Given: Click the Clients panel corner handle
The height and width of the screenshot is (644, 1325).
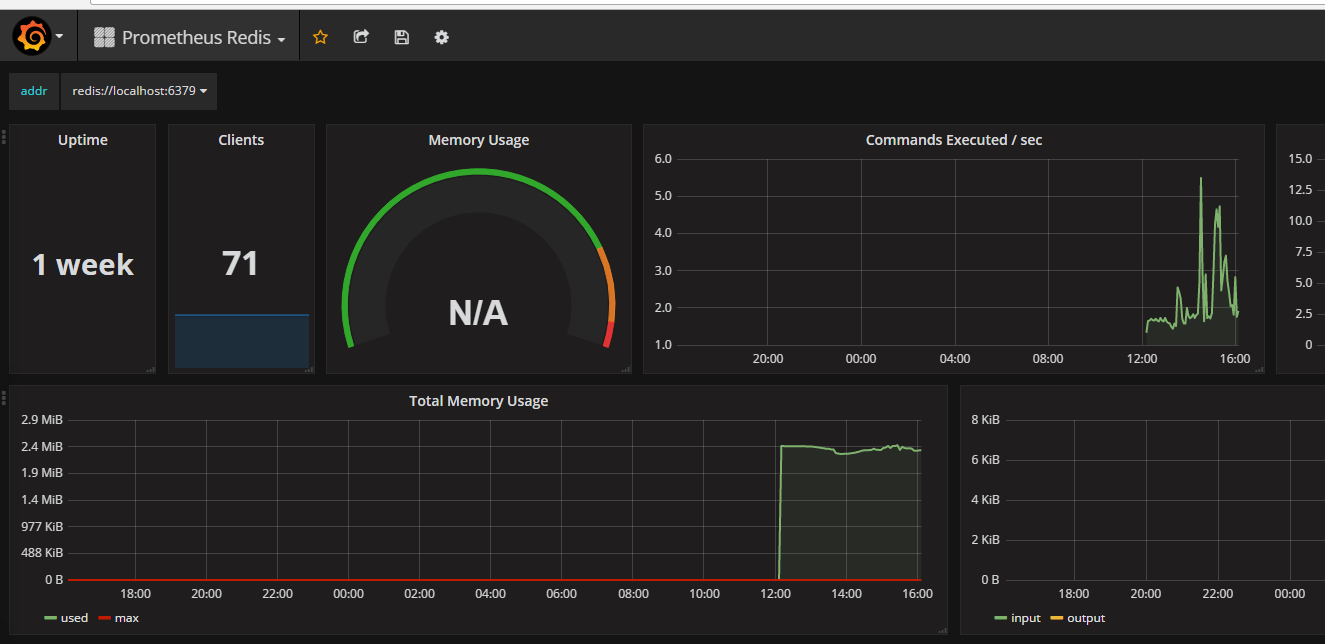Looking at the screenshot, I should [x=309, y=369].
